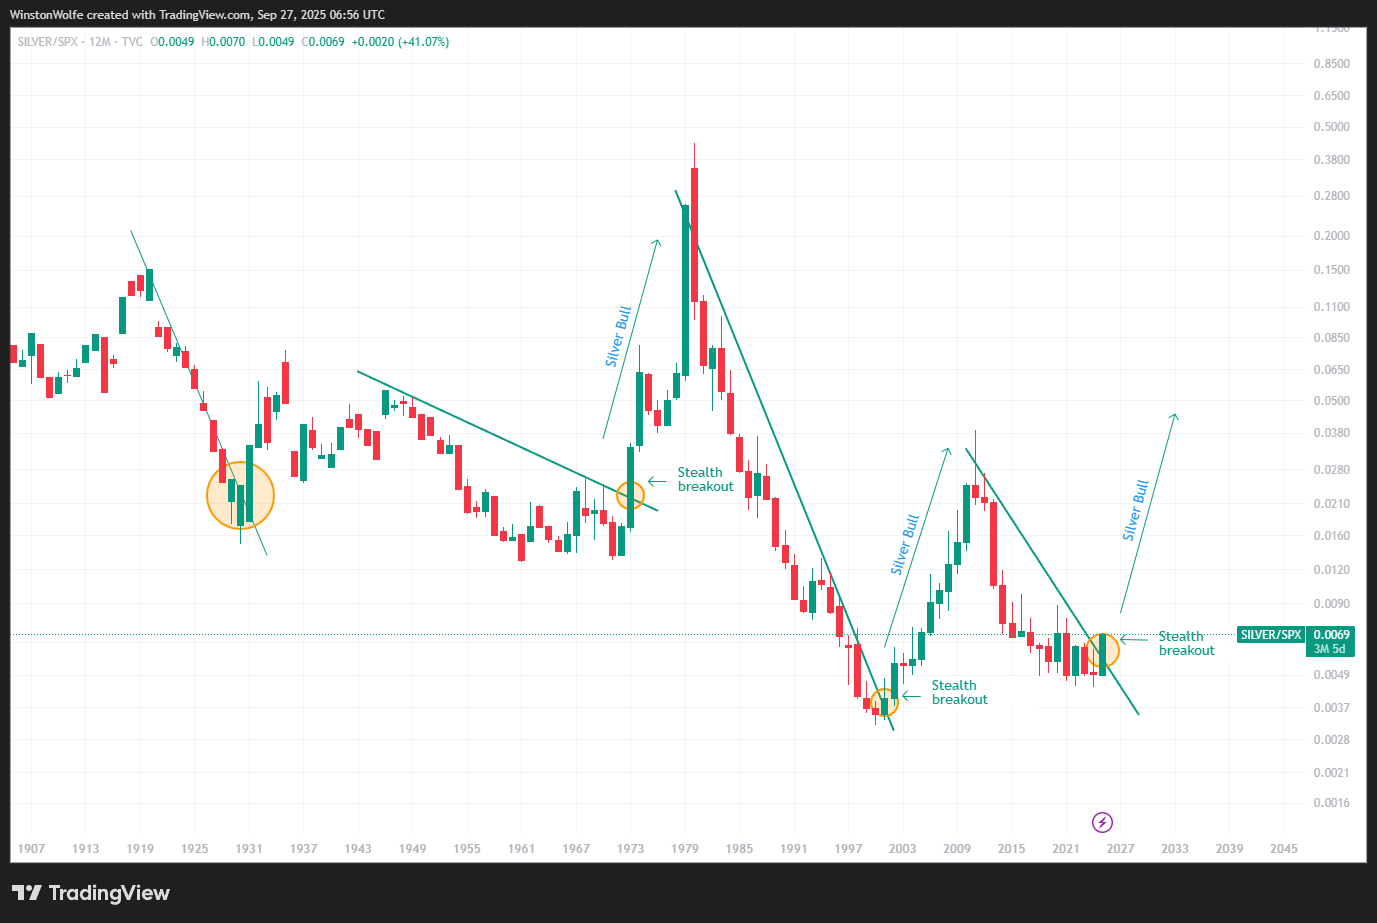Click the 0.0210 price axis label
The image size is (1377, 923).
point(1331,504)
